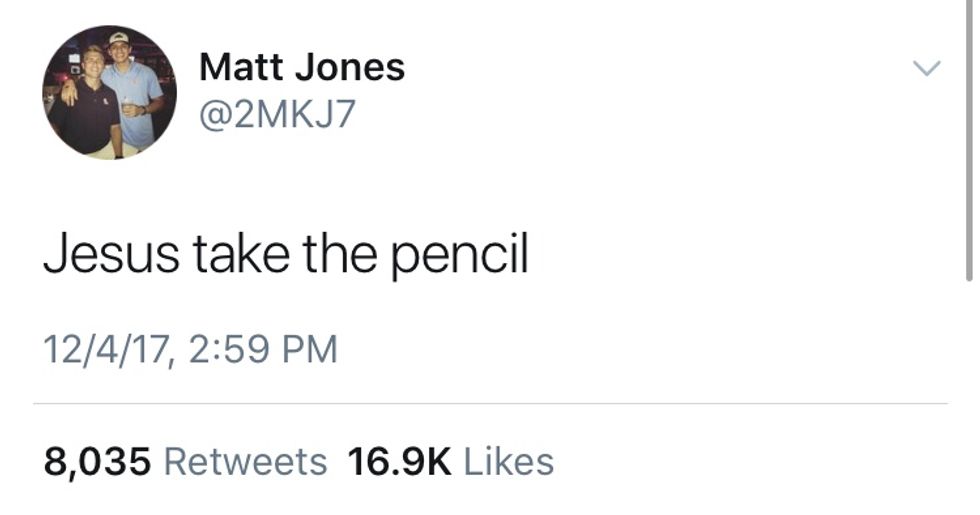This screenshot has height=515, width=980.
Task: Click the '16.9K' likes count number
Action: [399, 461]
